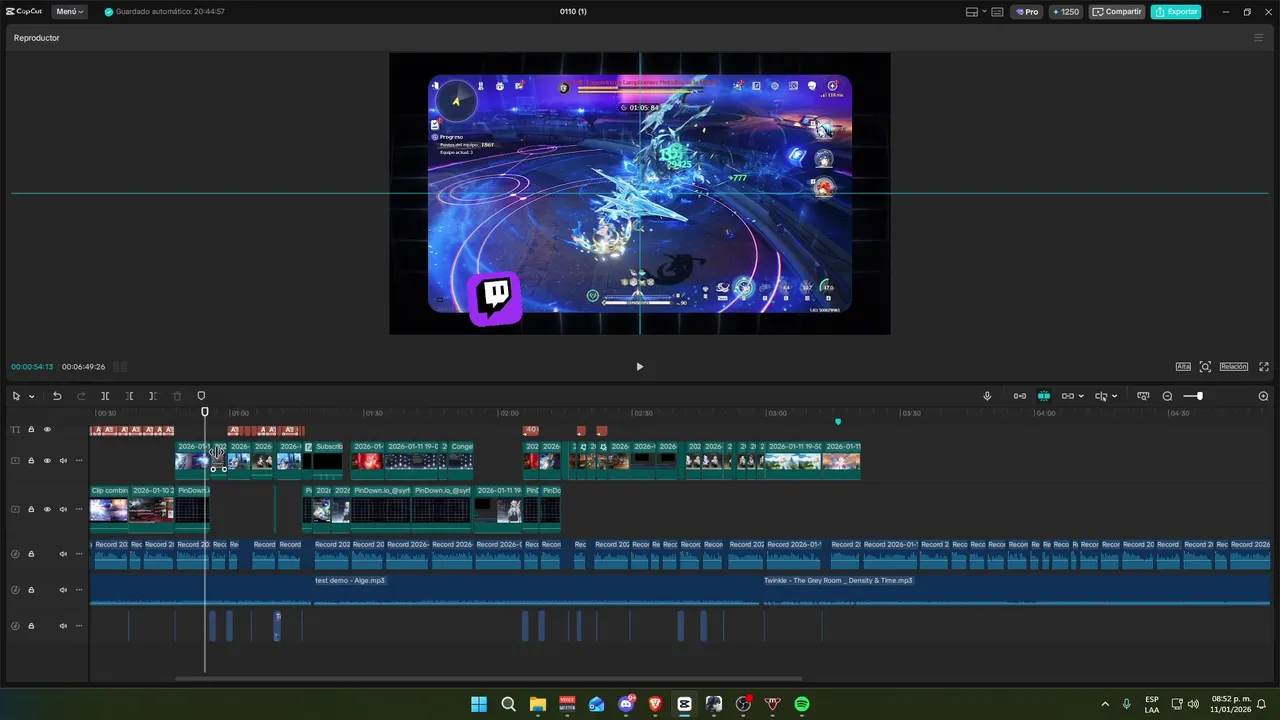
Task: Open Windows Start menu
Action: coord(479,704)
